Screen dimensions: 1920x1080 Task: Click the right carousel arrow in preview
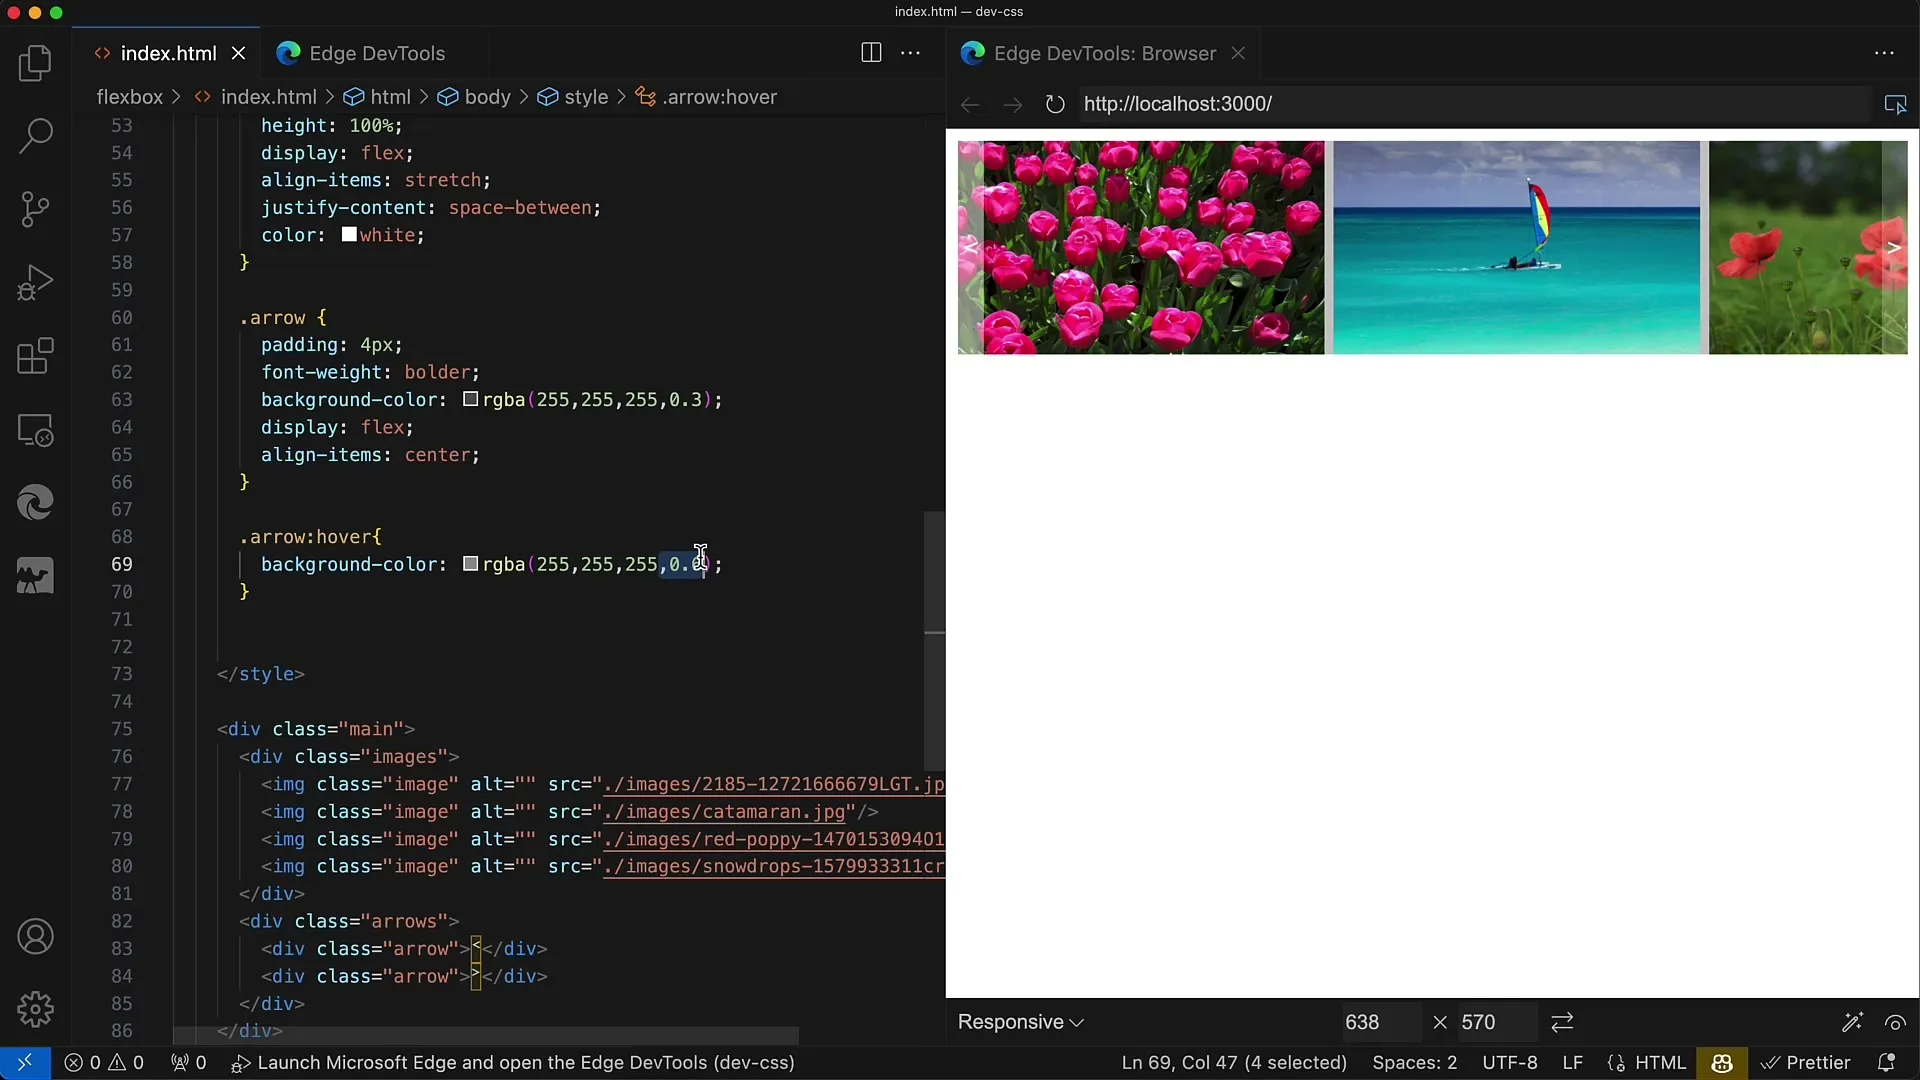1894,247
